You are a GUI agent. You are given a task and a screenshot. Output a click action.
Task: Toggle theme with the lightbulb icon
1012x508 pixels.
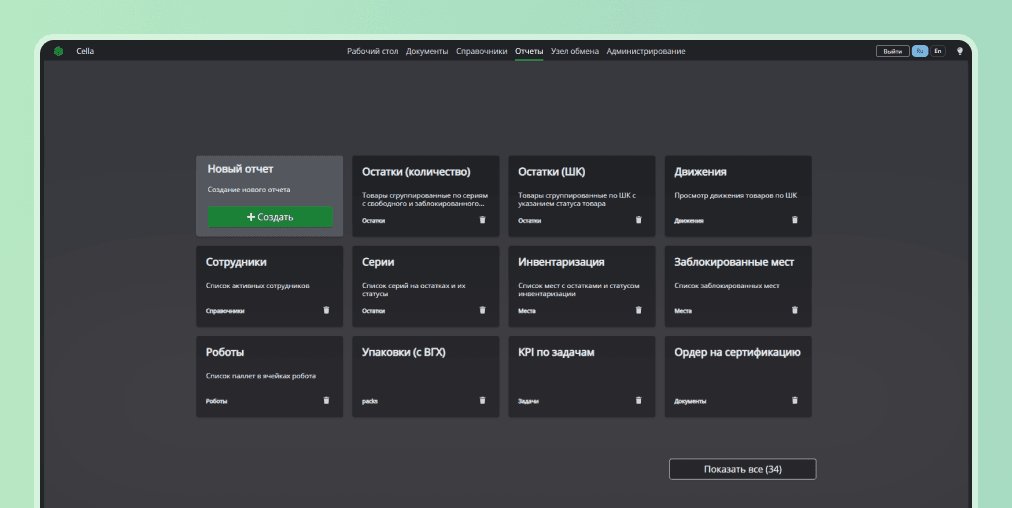tap(960, 51)
